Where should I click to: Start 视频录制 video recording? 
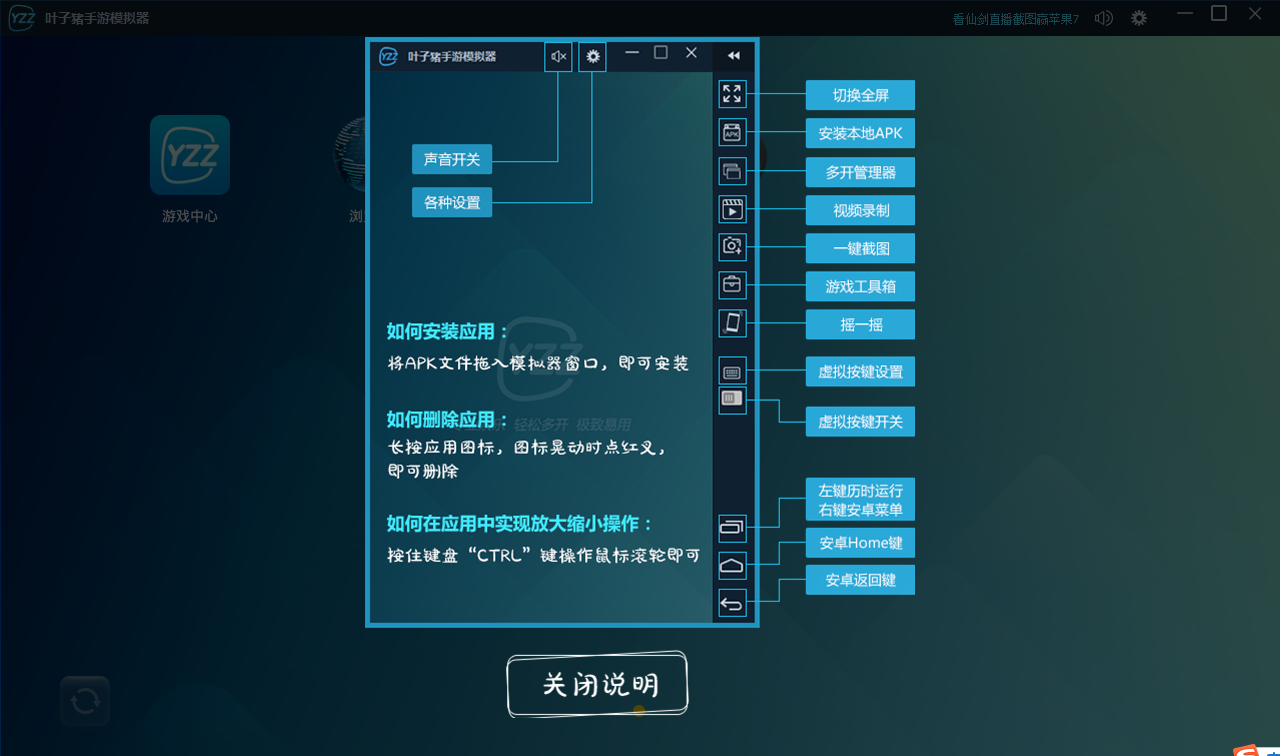coord(732,208)
